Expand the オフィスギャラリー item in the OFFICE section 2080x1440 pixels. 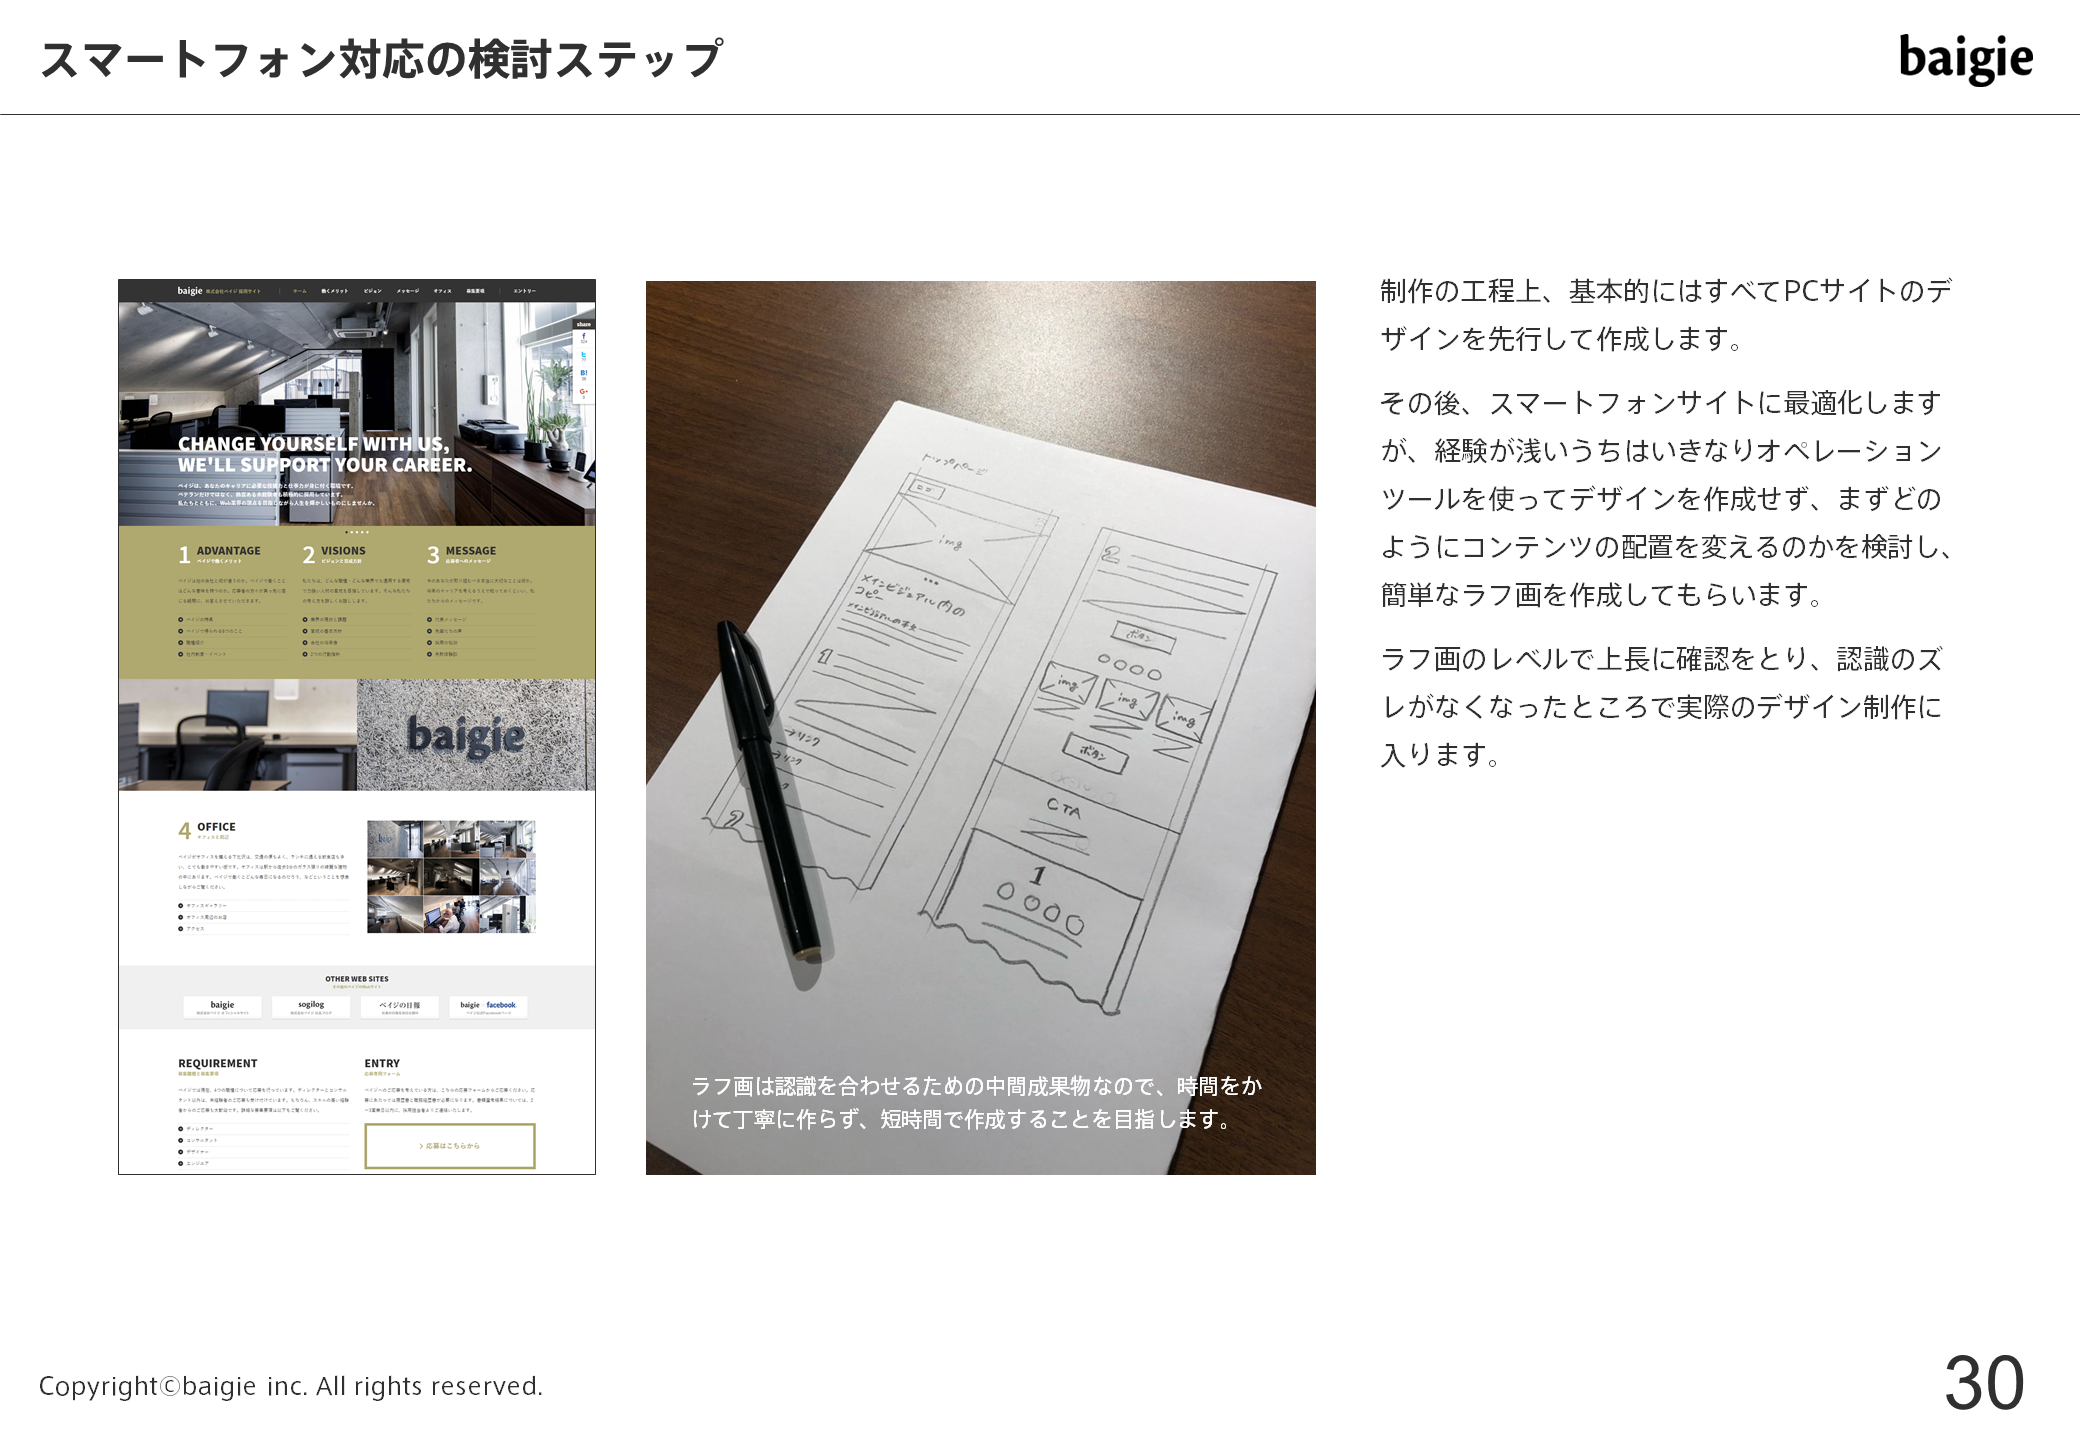click(x=200, y=905)
